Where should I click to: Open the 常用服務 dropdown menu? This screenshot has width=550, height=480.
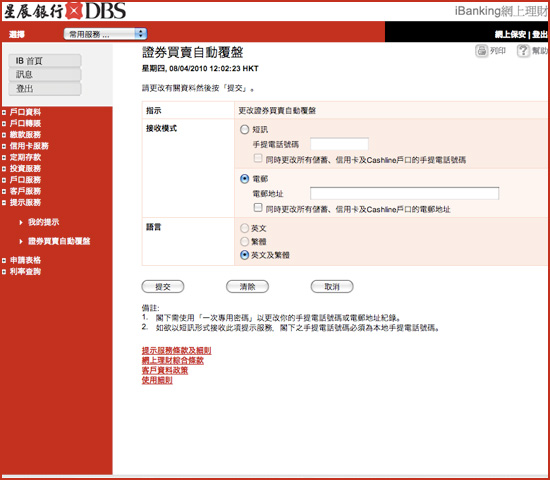click(x=105, y=34)
